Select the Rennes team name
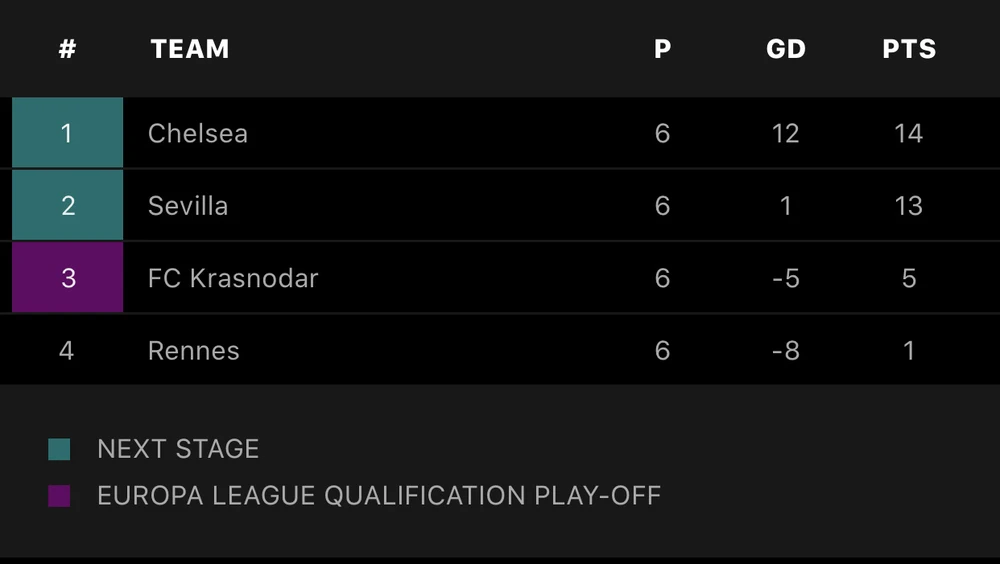 click(x=194, y=351)
